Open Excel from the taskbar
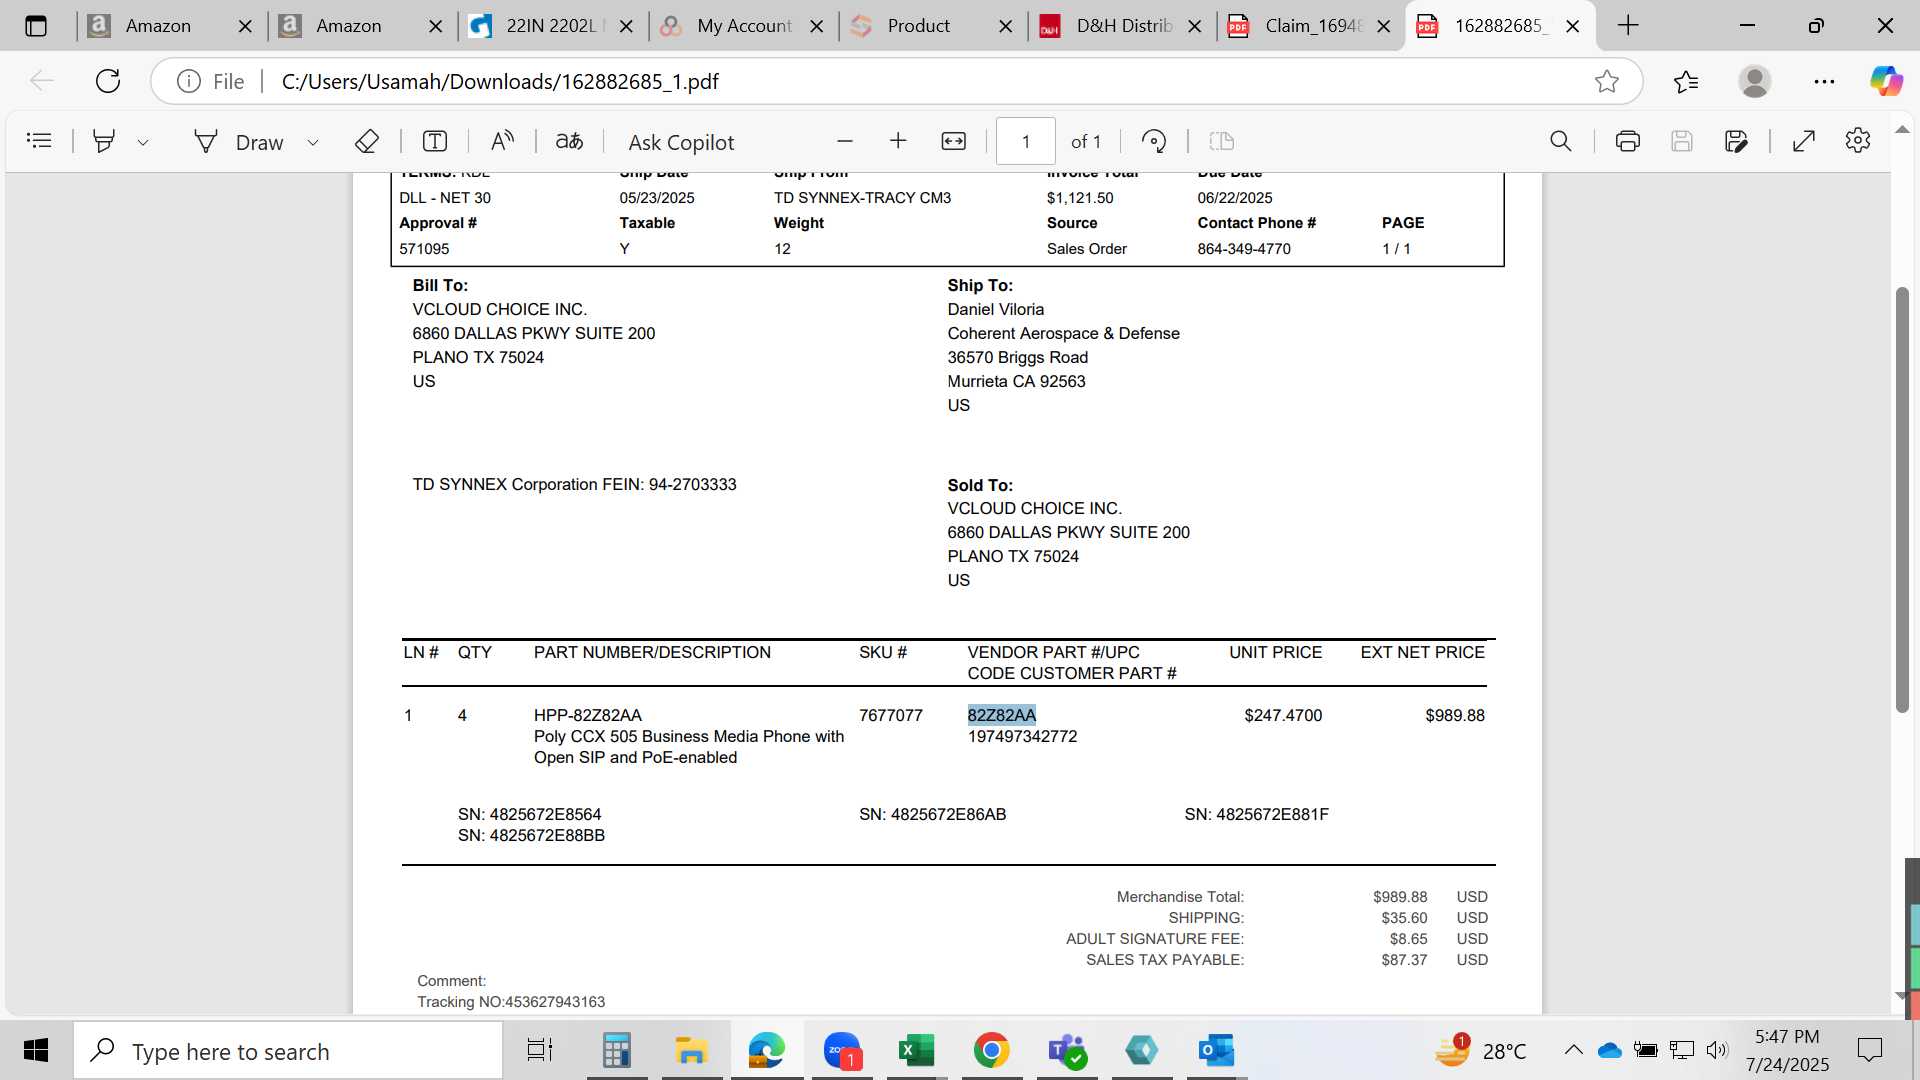 (x=916, y=1050)
